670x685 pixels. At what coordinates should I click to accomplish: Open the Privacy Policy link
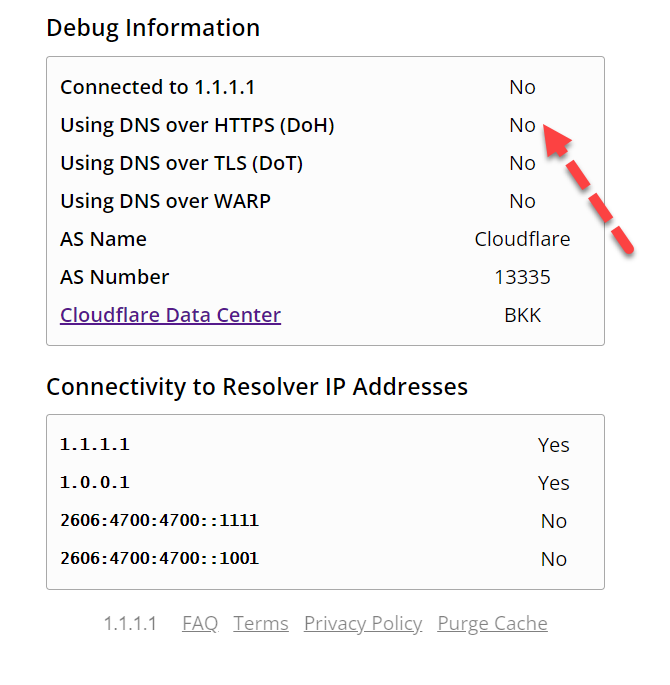tap(363, 624)
